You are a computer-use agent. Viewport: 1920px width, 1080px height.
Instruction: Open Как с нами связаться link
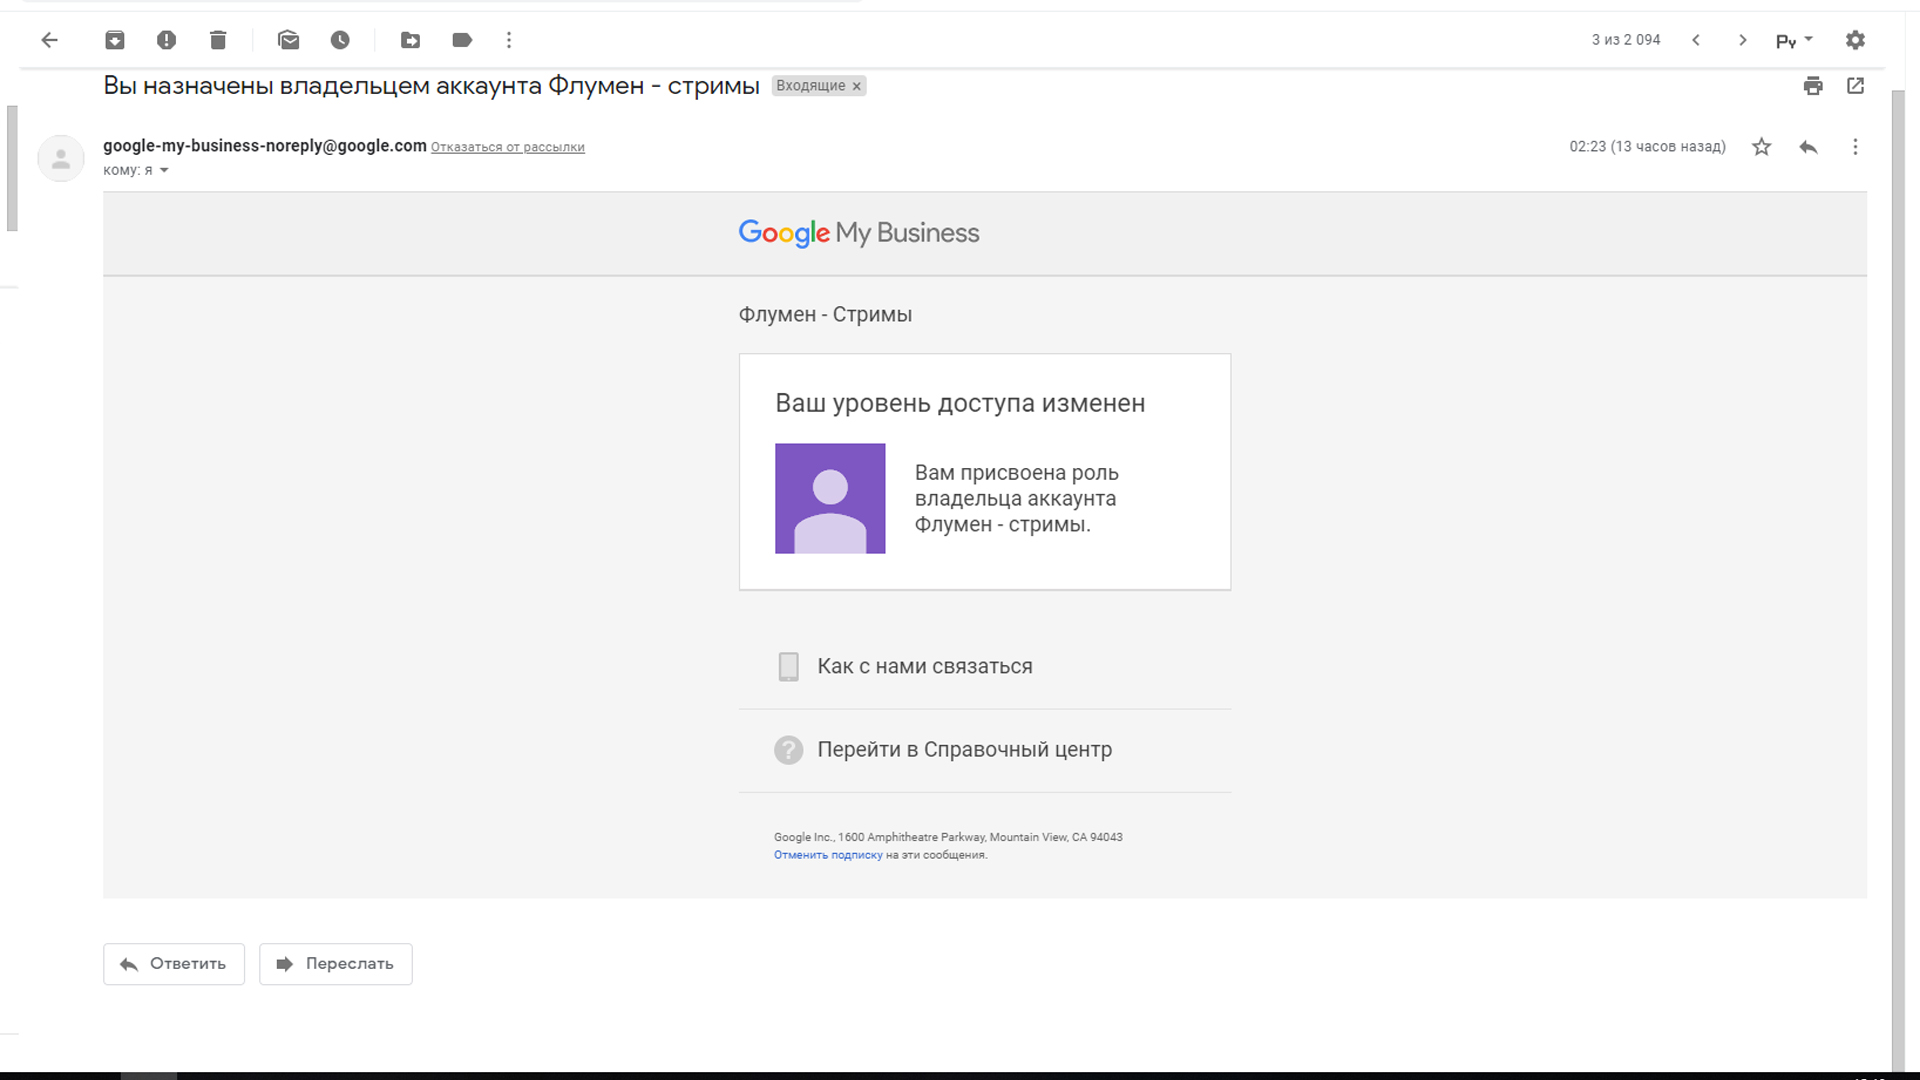coord(925,666)
